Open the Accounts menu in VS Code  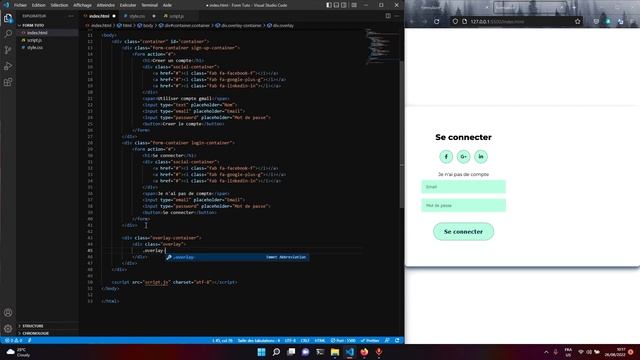[x=8, y=313]
